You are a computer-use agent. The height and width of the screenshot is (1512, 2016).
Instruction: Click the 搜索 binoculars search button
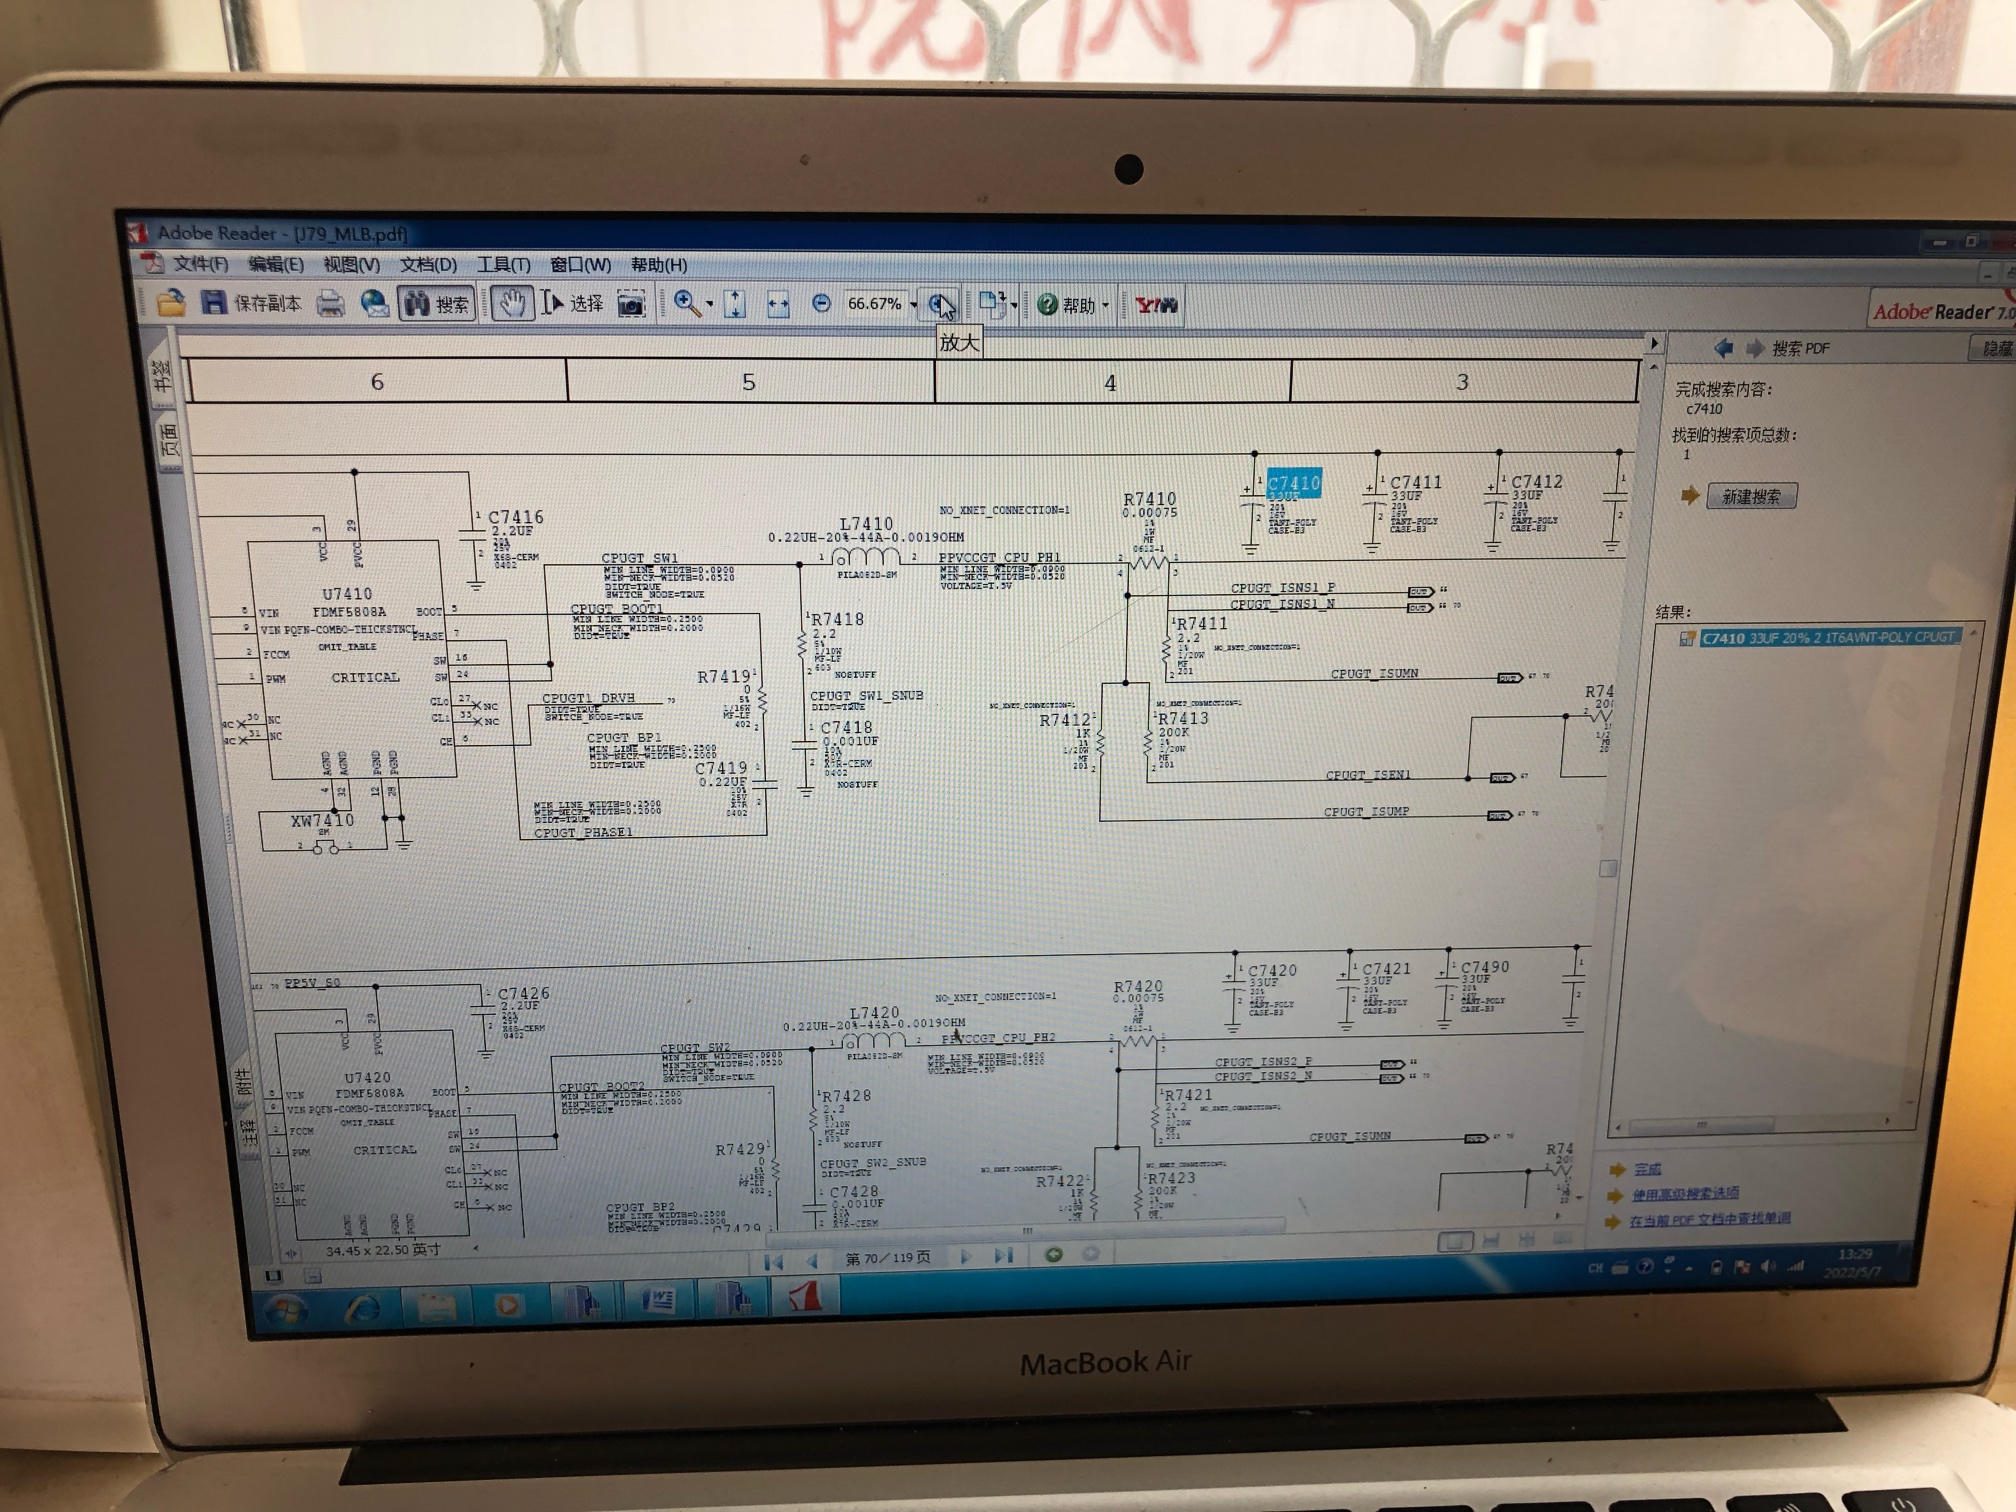coord(437,304)
